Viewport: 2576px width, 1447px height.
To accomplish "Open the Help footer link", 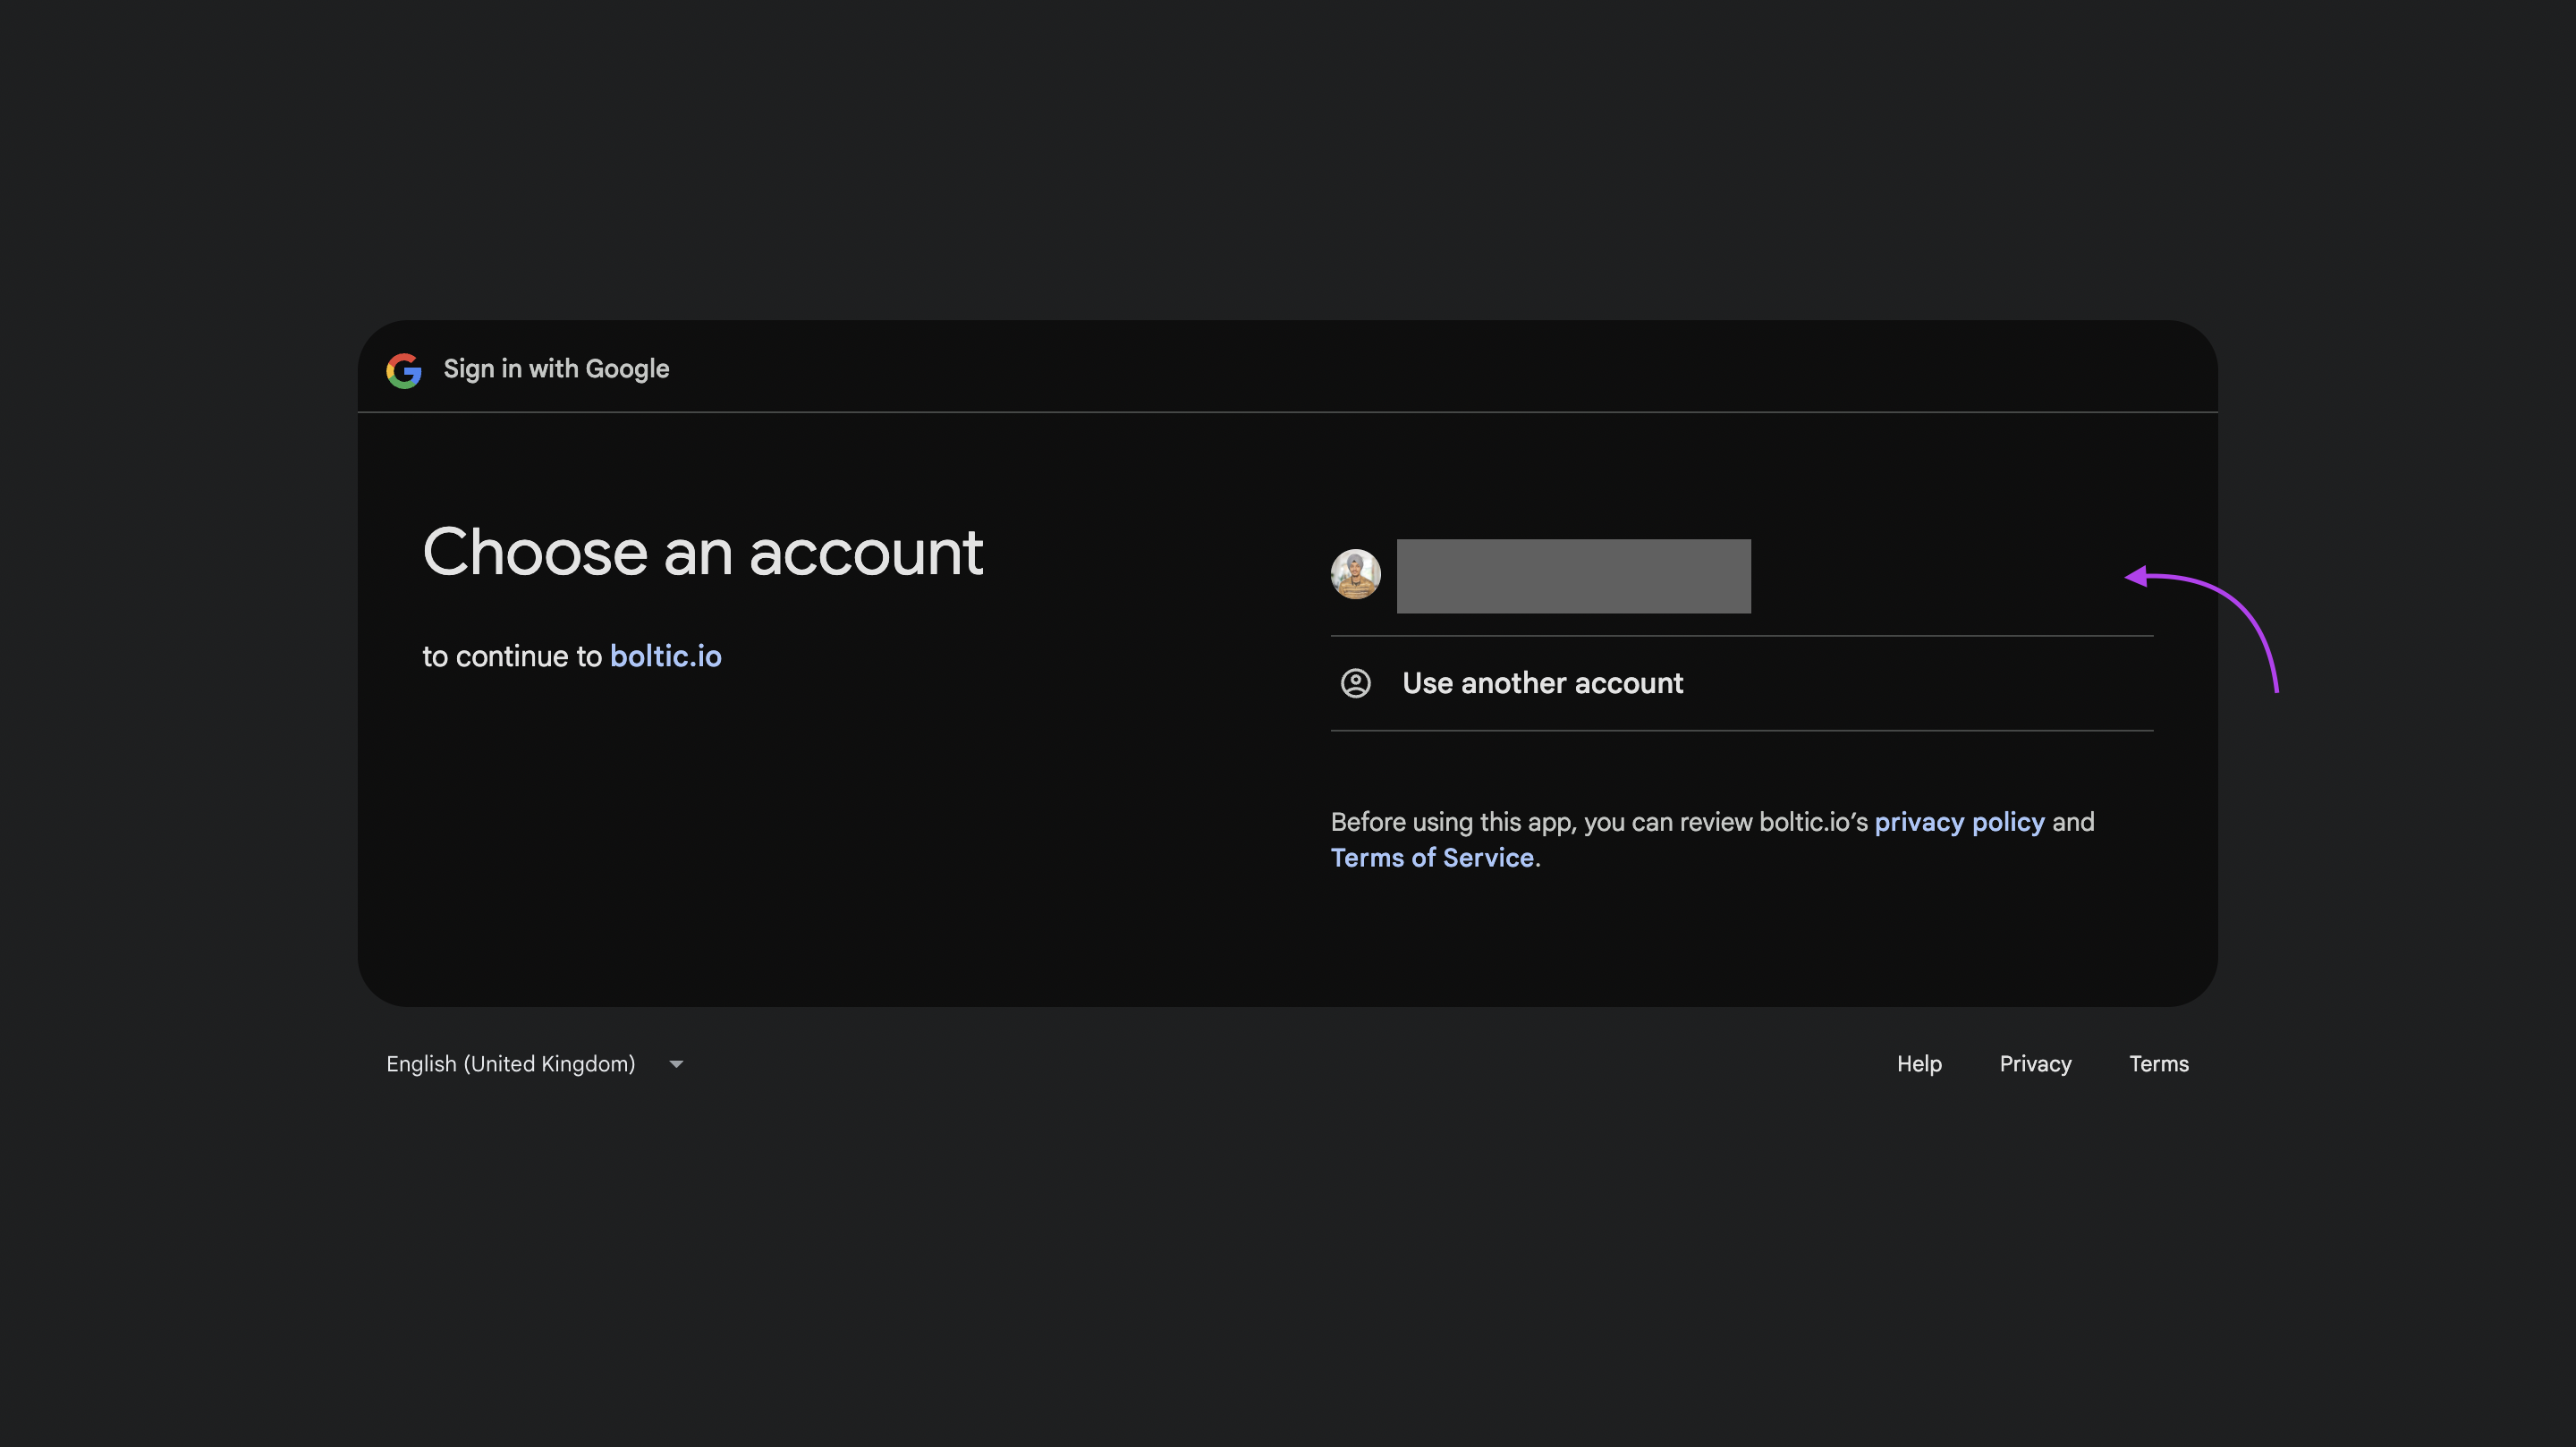I will point(1919,1064).
